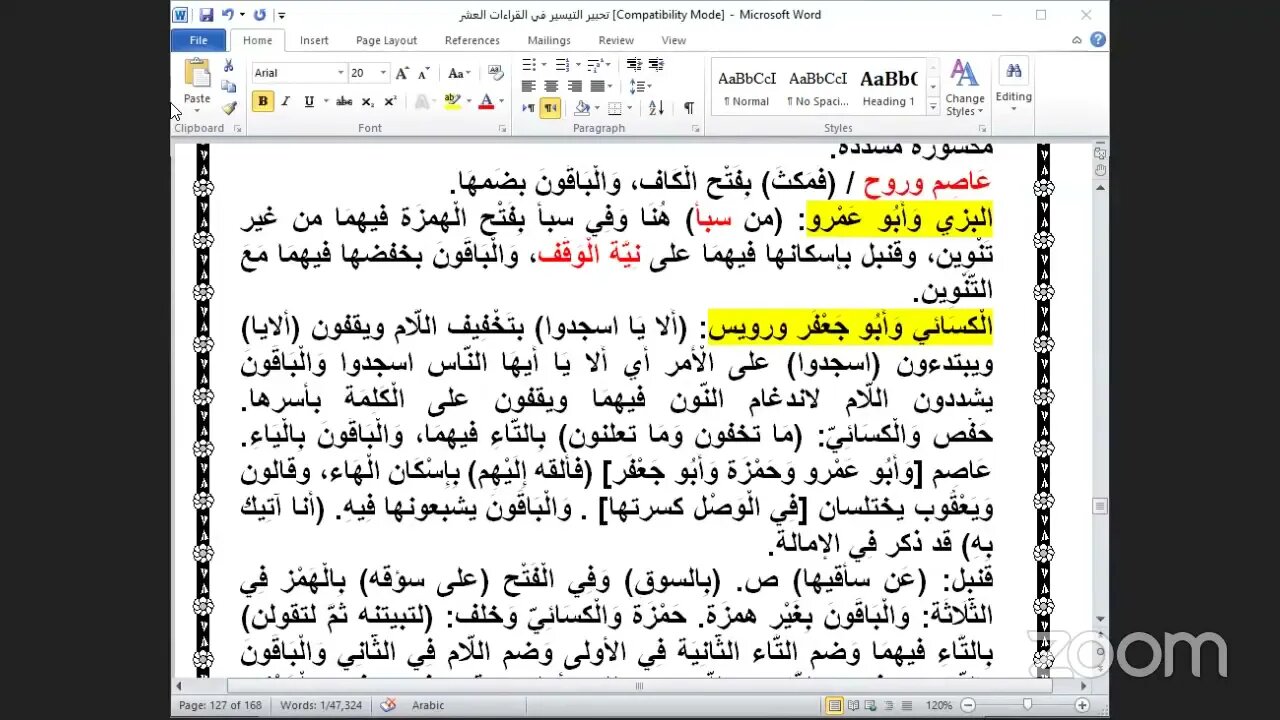
Task: Set right-to-left text direction
Action: tap(550, 108)
